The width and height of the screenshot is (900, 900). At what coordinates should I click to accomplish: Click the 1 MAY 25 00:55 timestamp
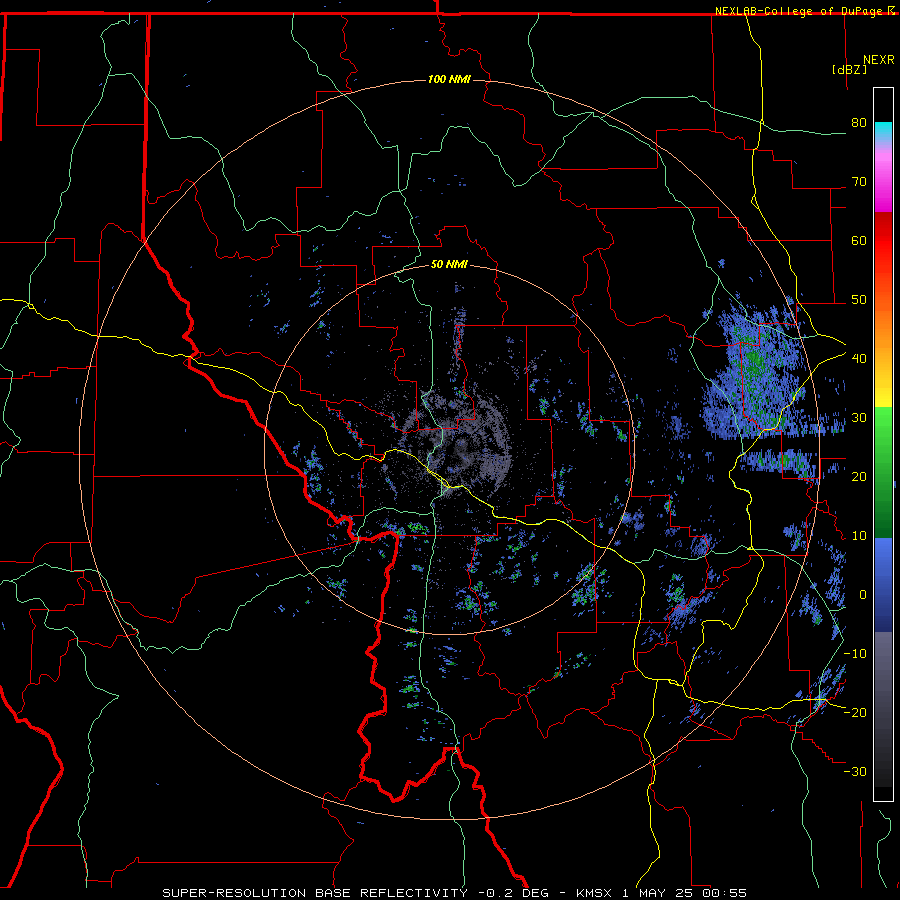(x=684, y=893)
